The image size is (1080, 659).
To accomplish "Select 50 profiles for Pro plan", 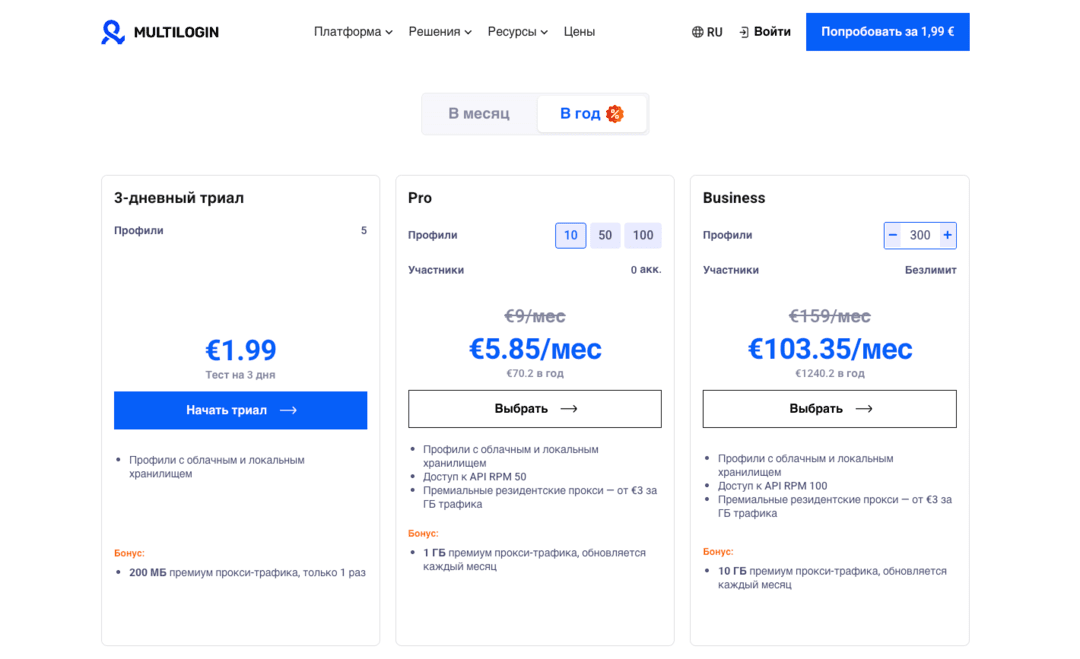I will (605, 236).
